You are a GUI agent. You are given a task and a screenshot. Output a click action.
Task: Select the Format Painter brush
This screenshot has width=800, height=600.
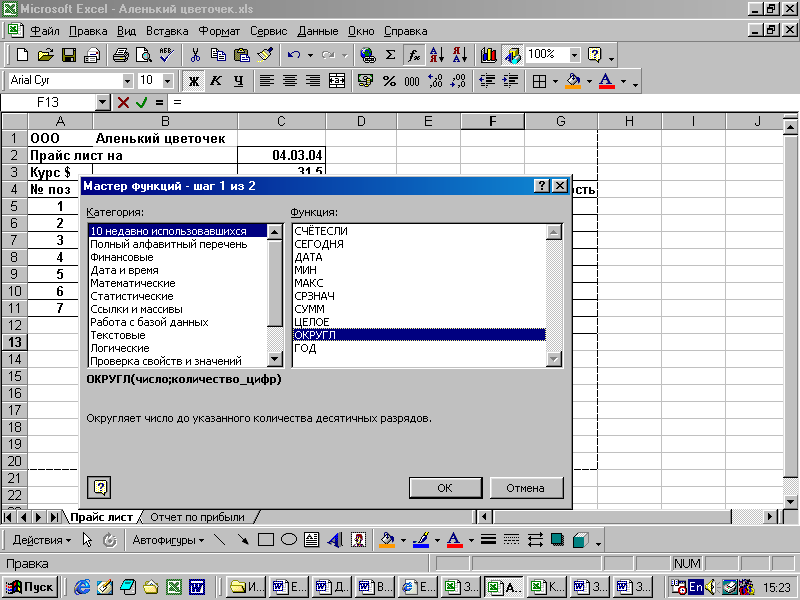pyautogui.click(x=265, y=55)
